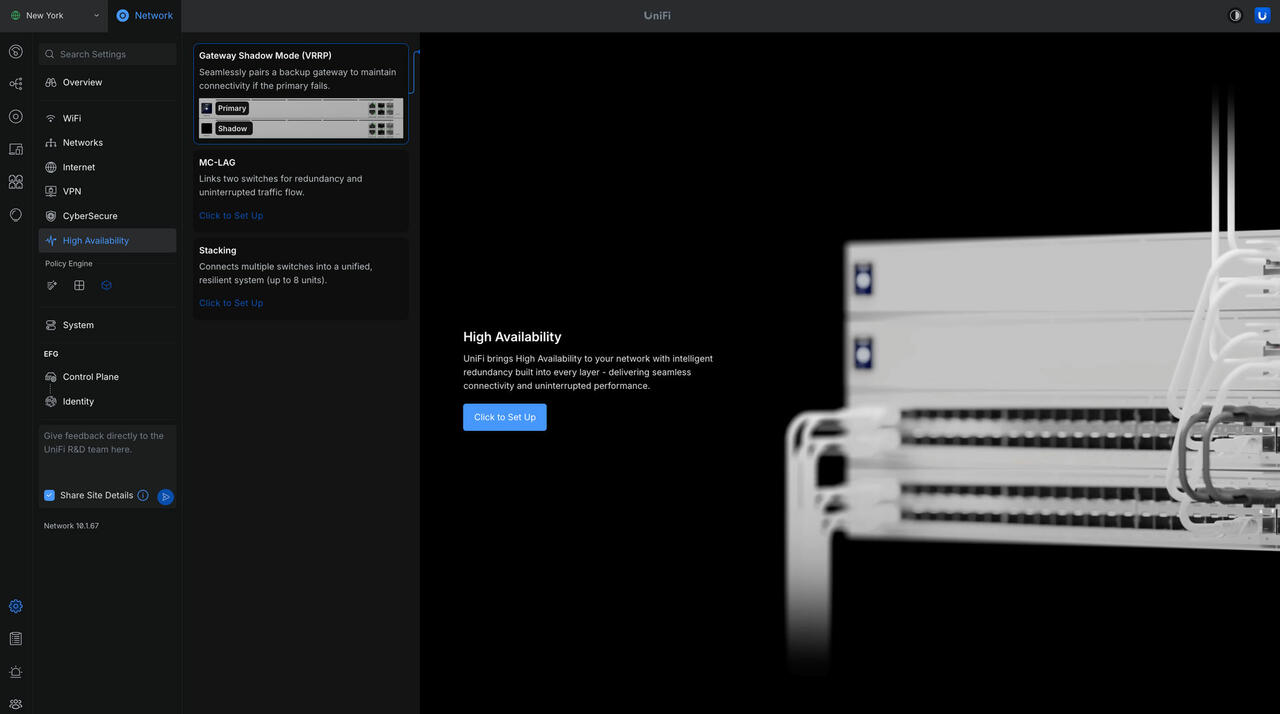The height and width of the screenshot is (714, 1280).
Task: Open the Alarms siren icon
Action: 15,672
